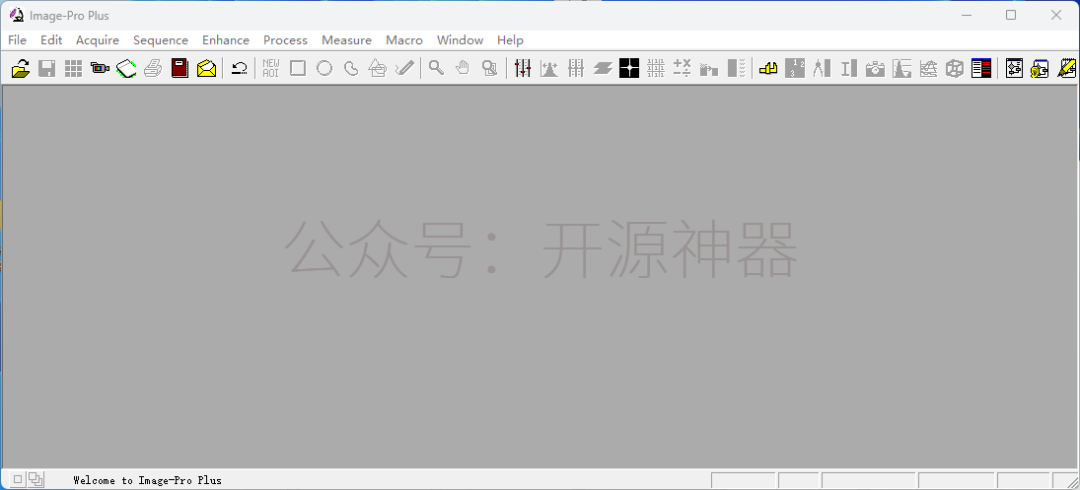This screenshot has height=490, width=1080.
Task: Open the Edit menu
Action: pos(51,40)
